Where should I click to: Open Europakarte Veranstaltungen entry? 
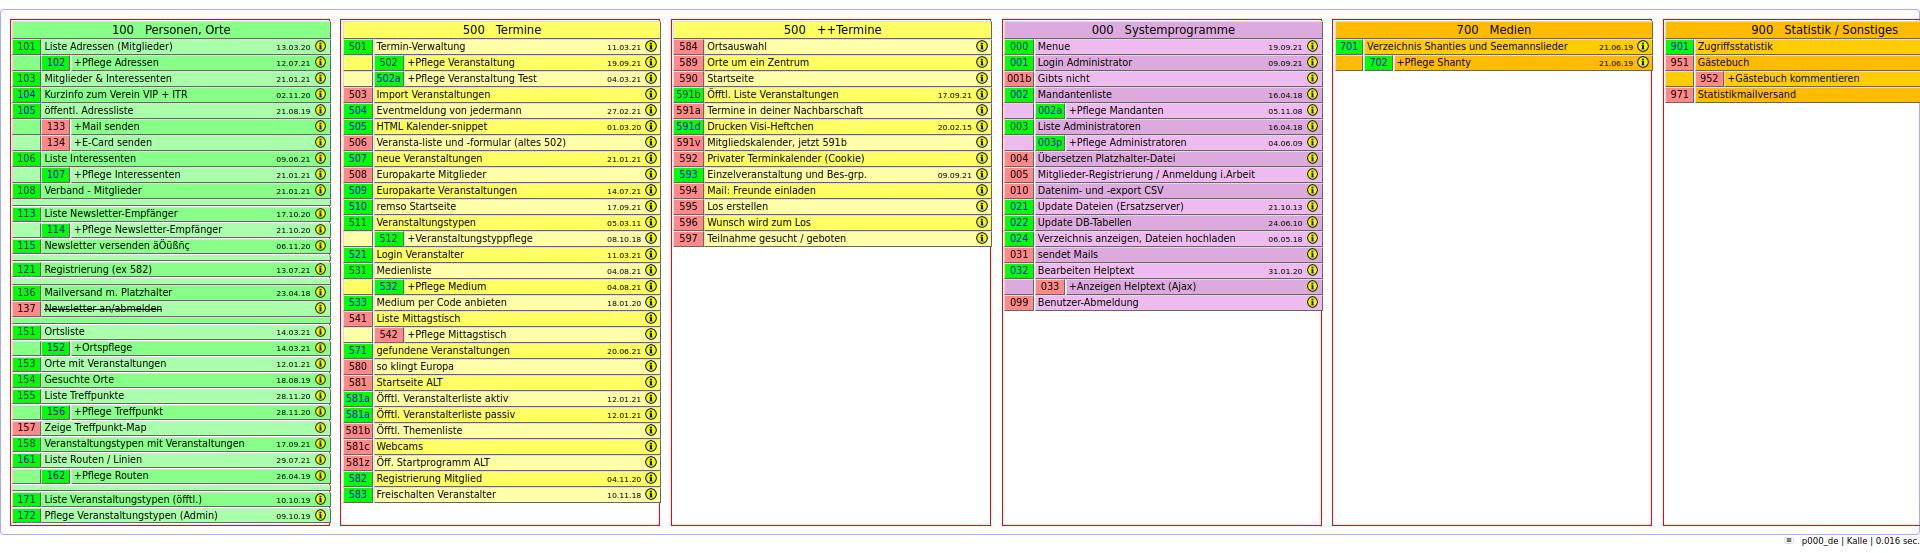pos(446,191)
